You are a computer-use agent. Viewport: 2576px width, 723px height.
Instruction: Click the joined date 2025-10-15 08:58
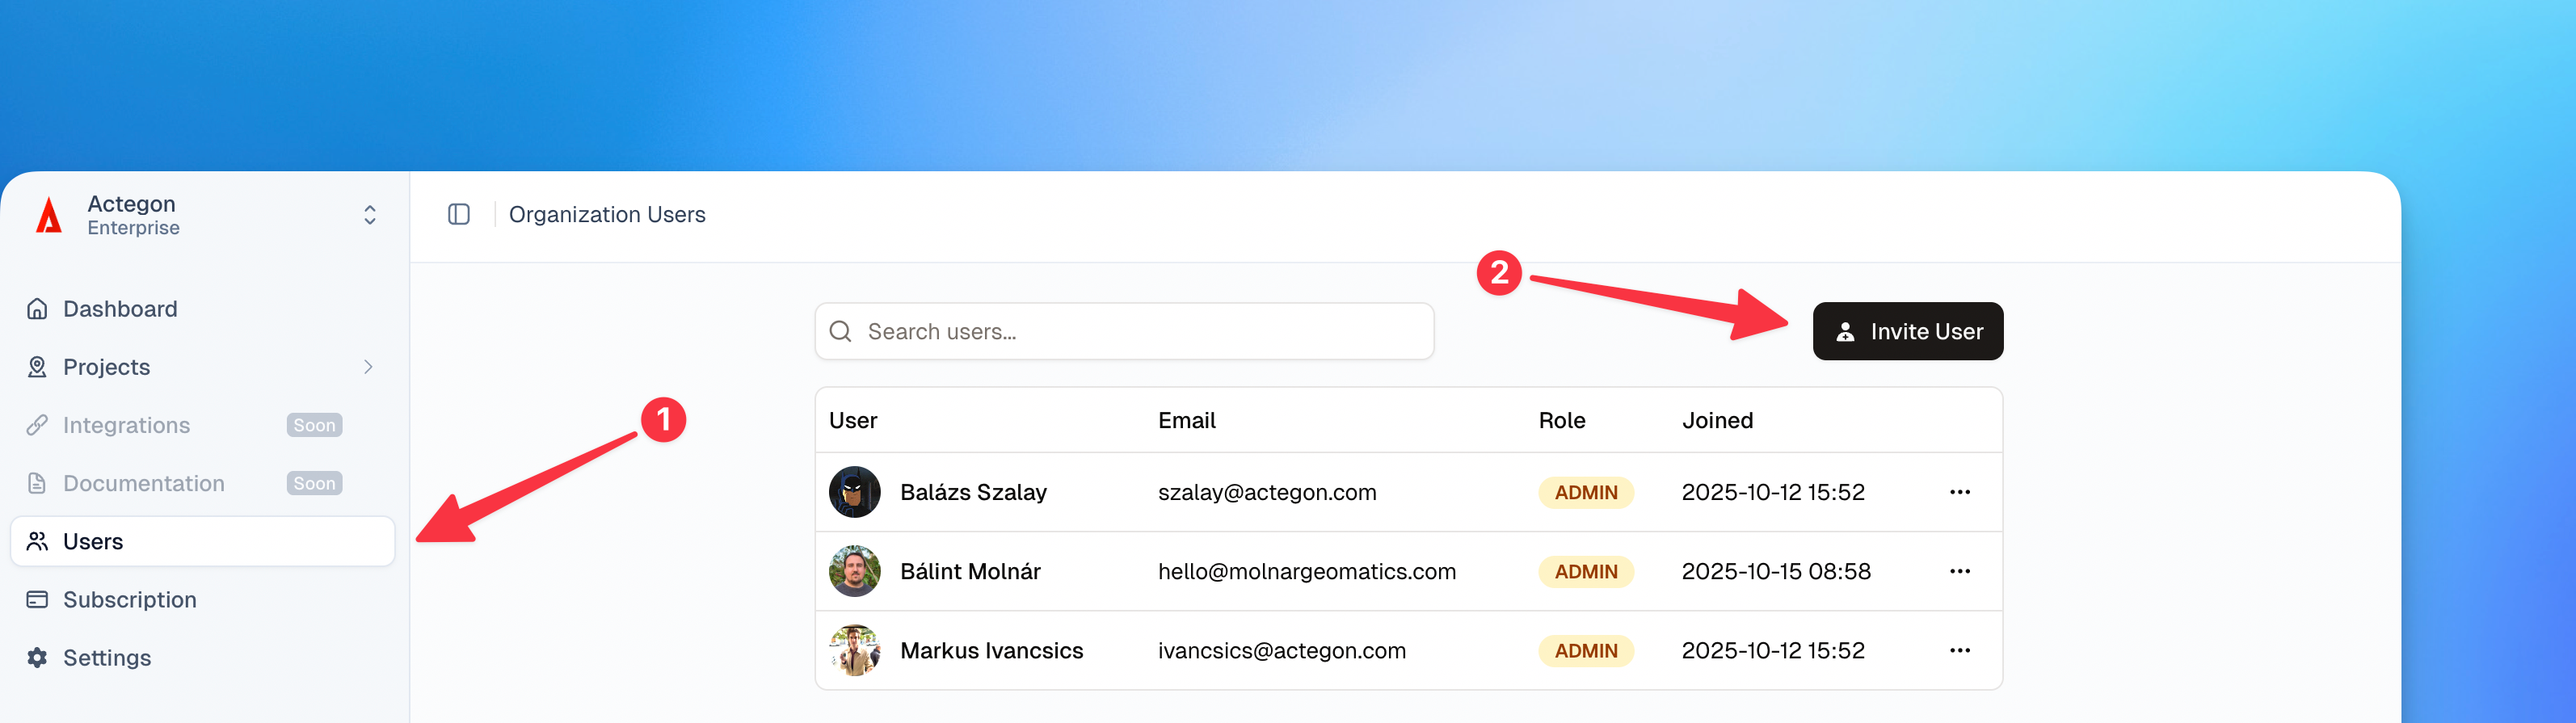pyautogui.click(x=1776, y=571)
